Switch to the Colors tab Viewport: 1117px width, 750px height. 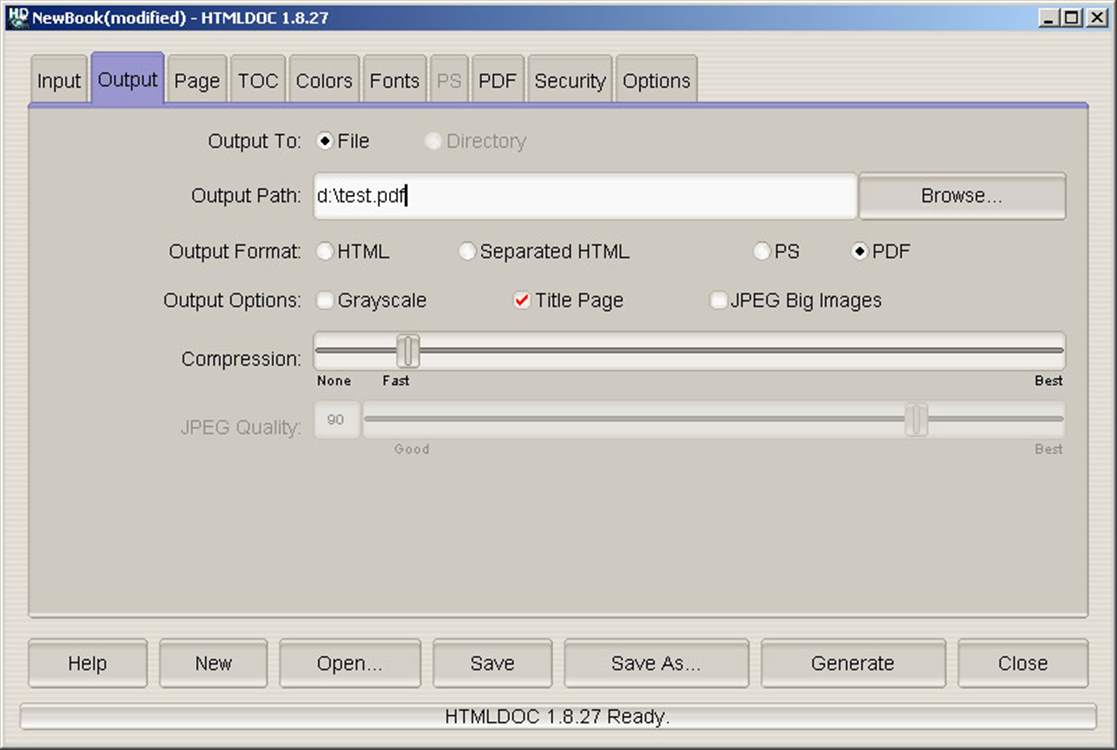click(x=324, y=80)
